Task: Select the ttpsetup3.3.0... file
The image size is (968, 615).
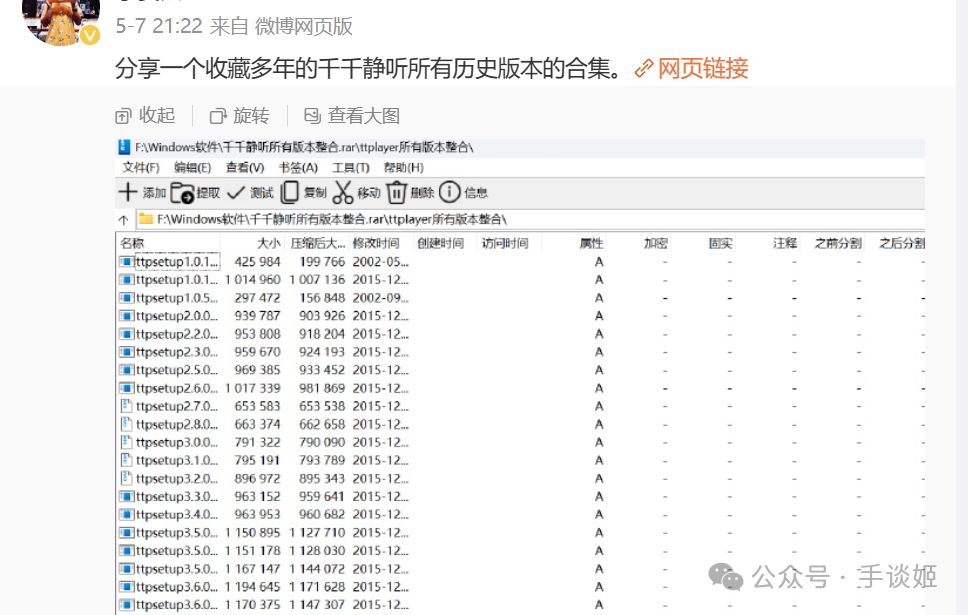Action: click(177, 496)
